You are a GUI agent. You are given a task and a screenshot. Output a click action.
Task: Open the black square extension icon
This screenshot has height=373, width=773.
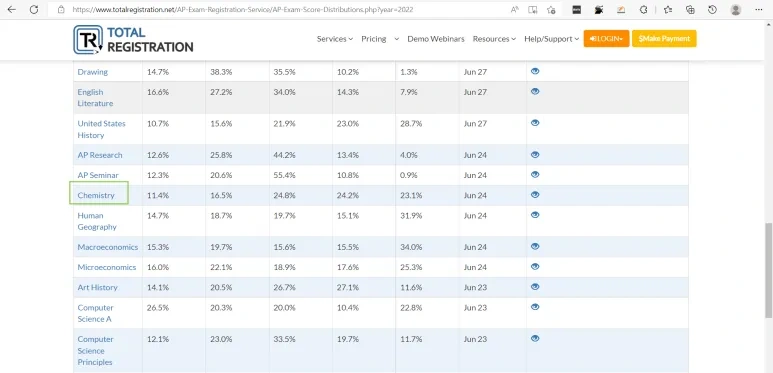(576, 9)
